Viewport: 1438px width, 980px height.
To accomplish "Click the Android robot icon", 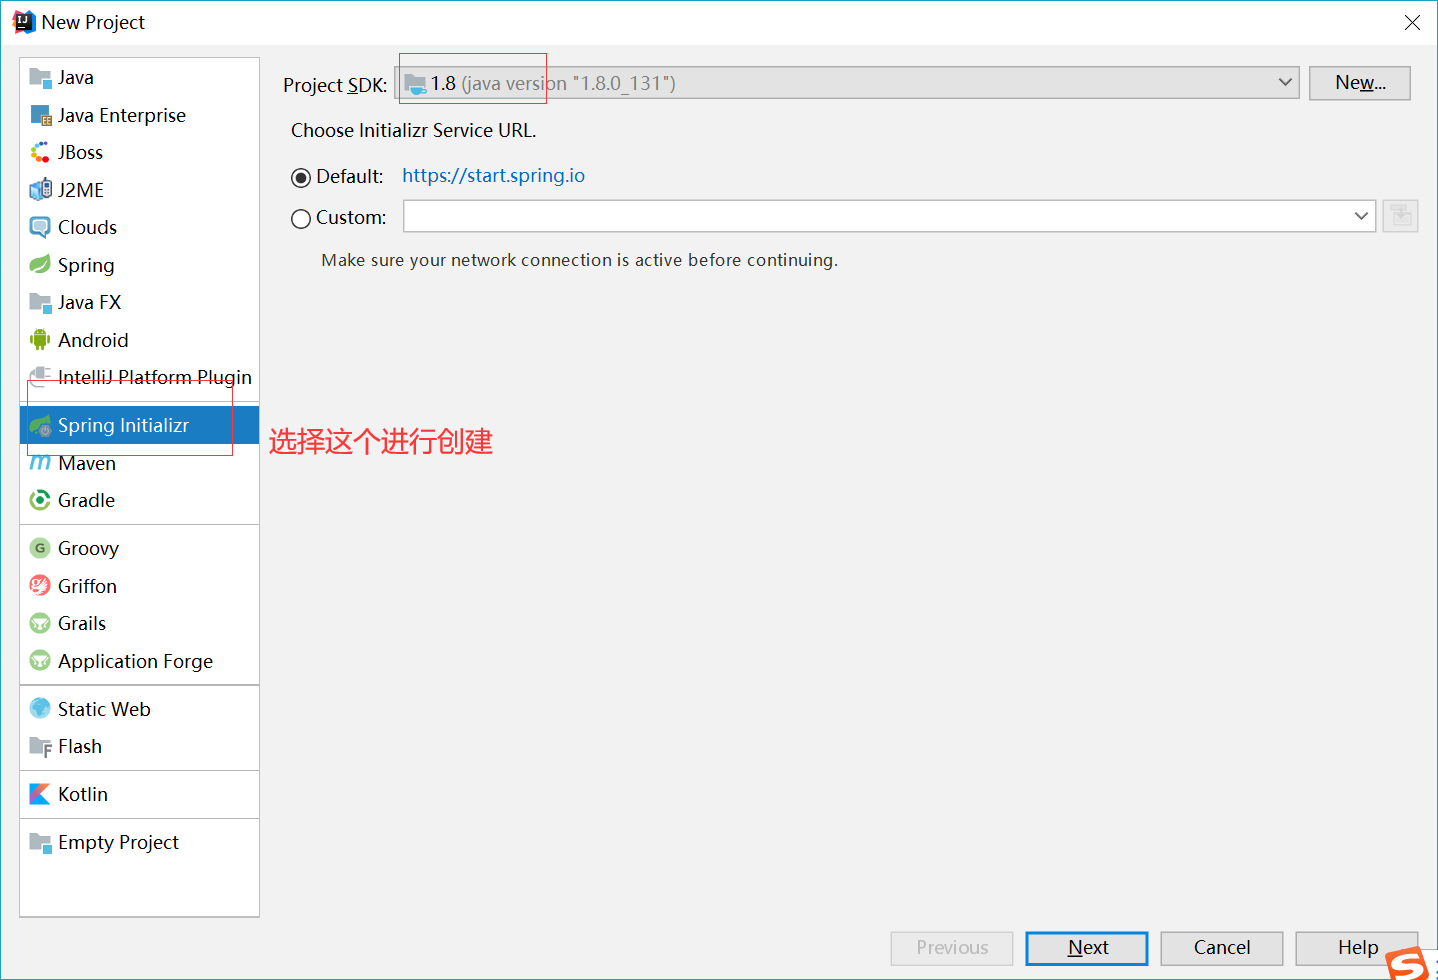I will [x=40, y=340].
